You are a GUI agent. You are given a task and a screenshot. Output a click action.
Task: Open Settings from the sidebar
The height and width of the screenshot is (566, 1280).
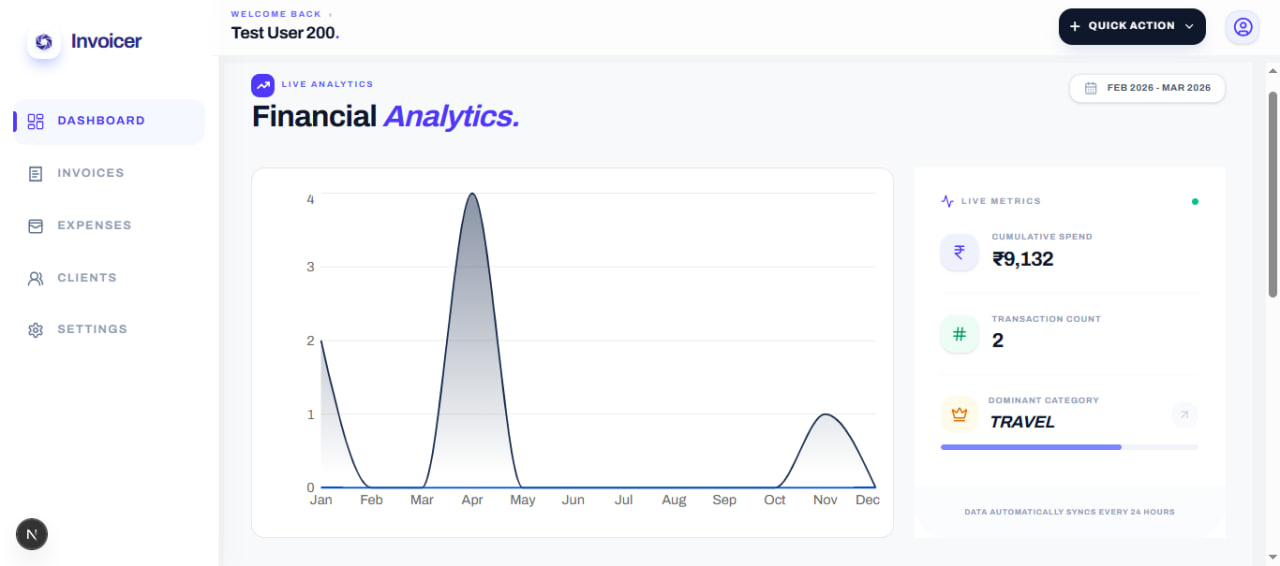coord(91,329)
